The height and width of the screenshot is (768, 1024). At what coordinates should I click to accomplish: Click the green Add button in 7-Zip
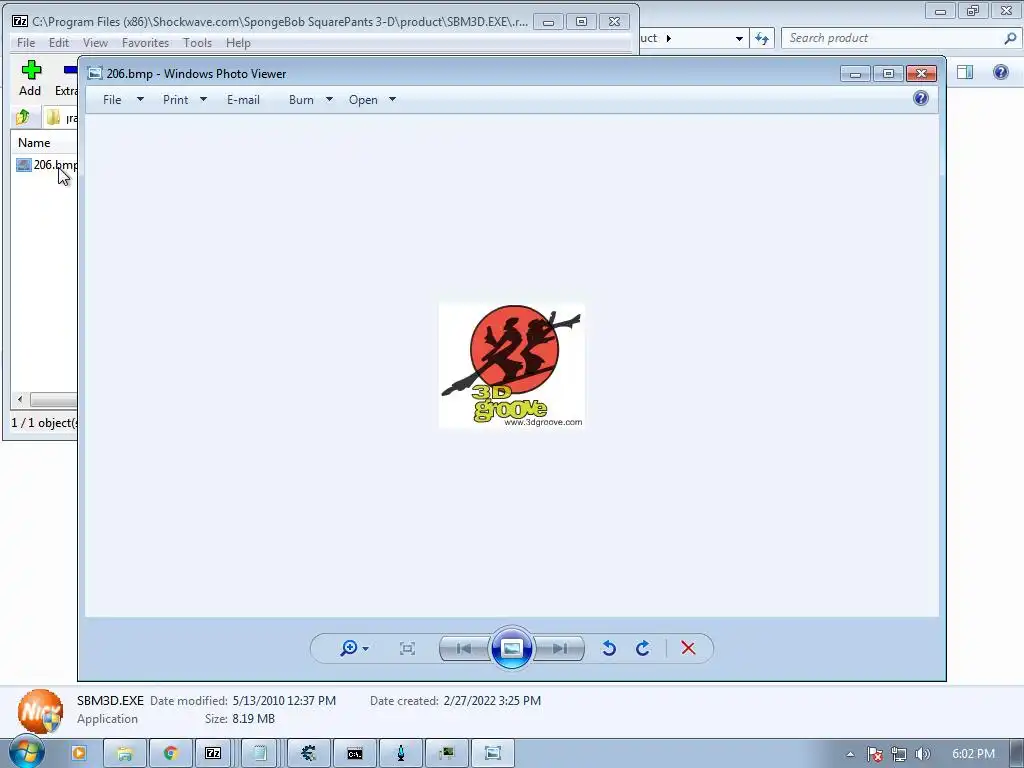[30, 78]
